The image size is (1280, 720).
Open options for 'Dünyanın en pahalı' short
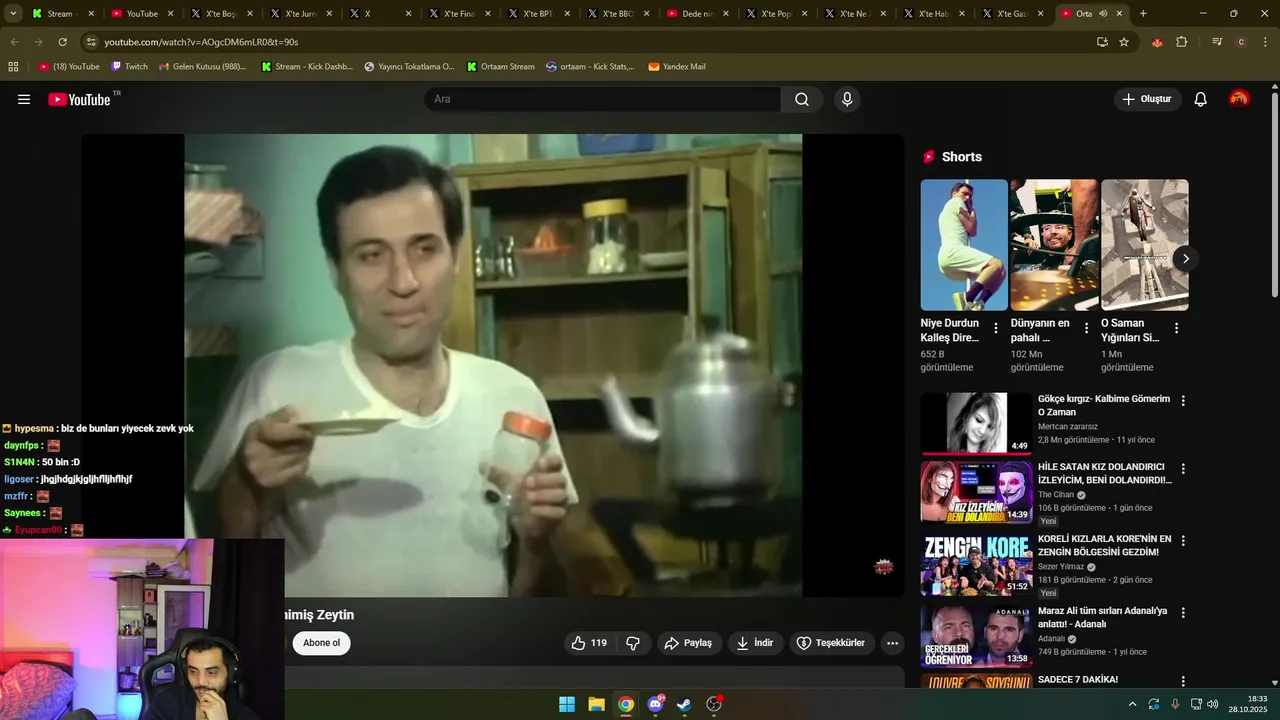1086,328
